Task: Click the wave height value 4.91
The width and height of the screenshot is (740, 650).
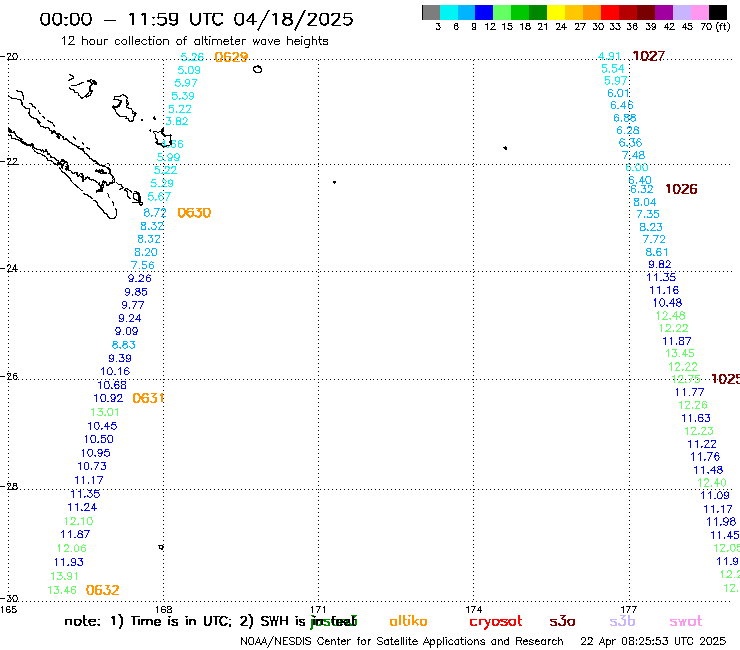Action: click(609, 56)
